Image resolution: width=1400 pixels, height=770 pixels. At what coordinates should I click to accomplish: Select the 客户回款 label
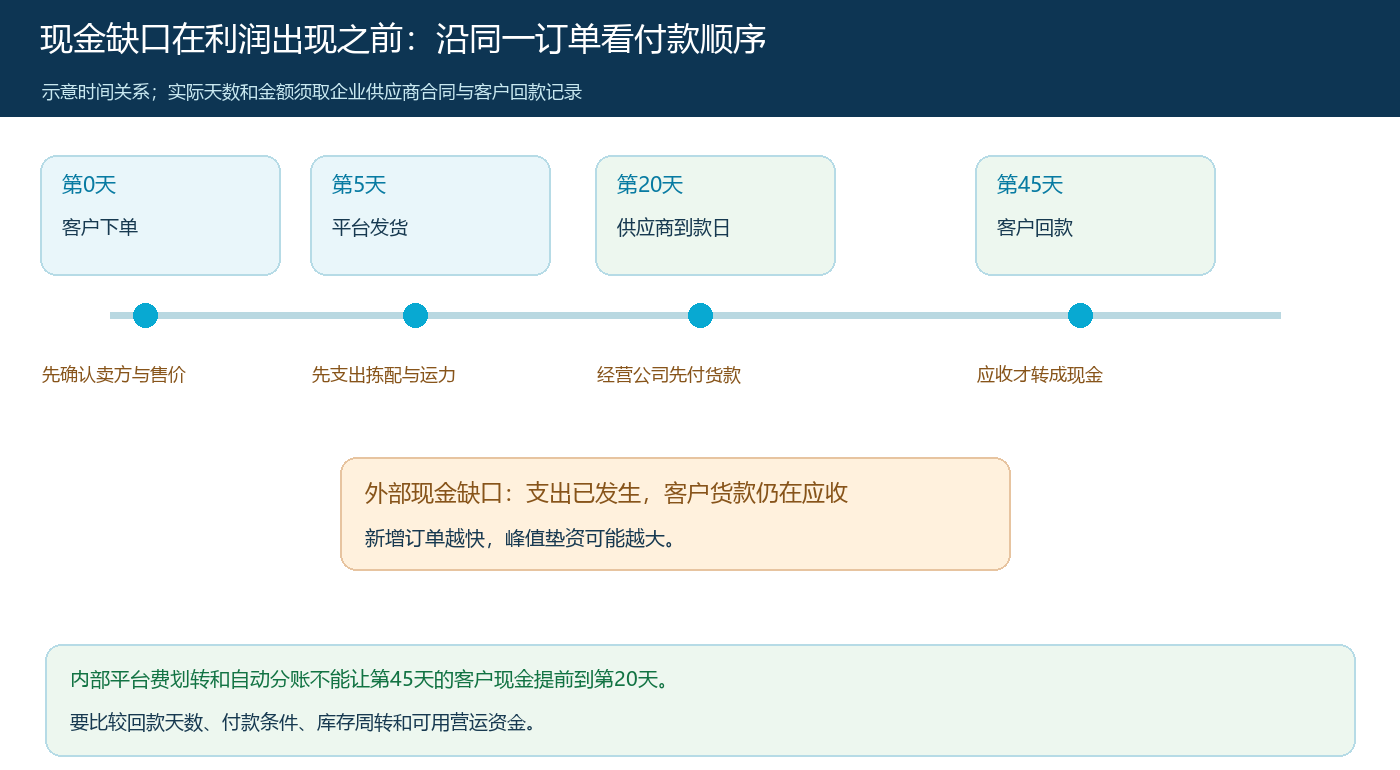[x=1035, y=228]
